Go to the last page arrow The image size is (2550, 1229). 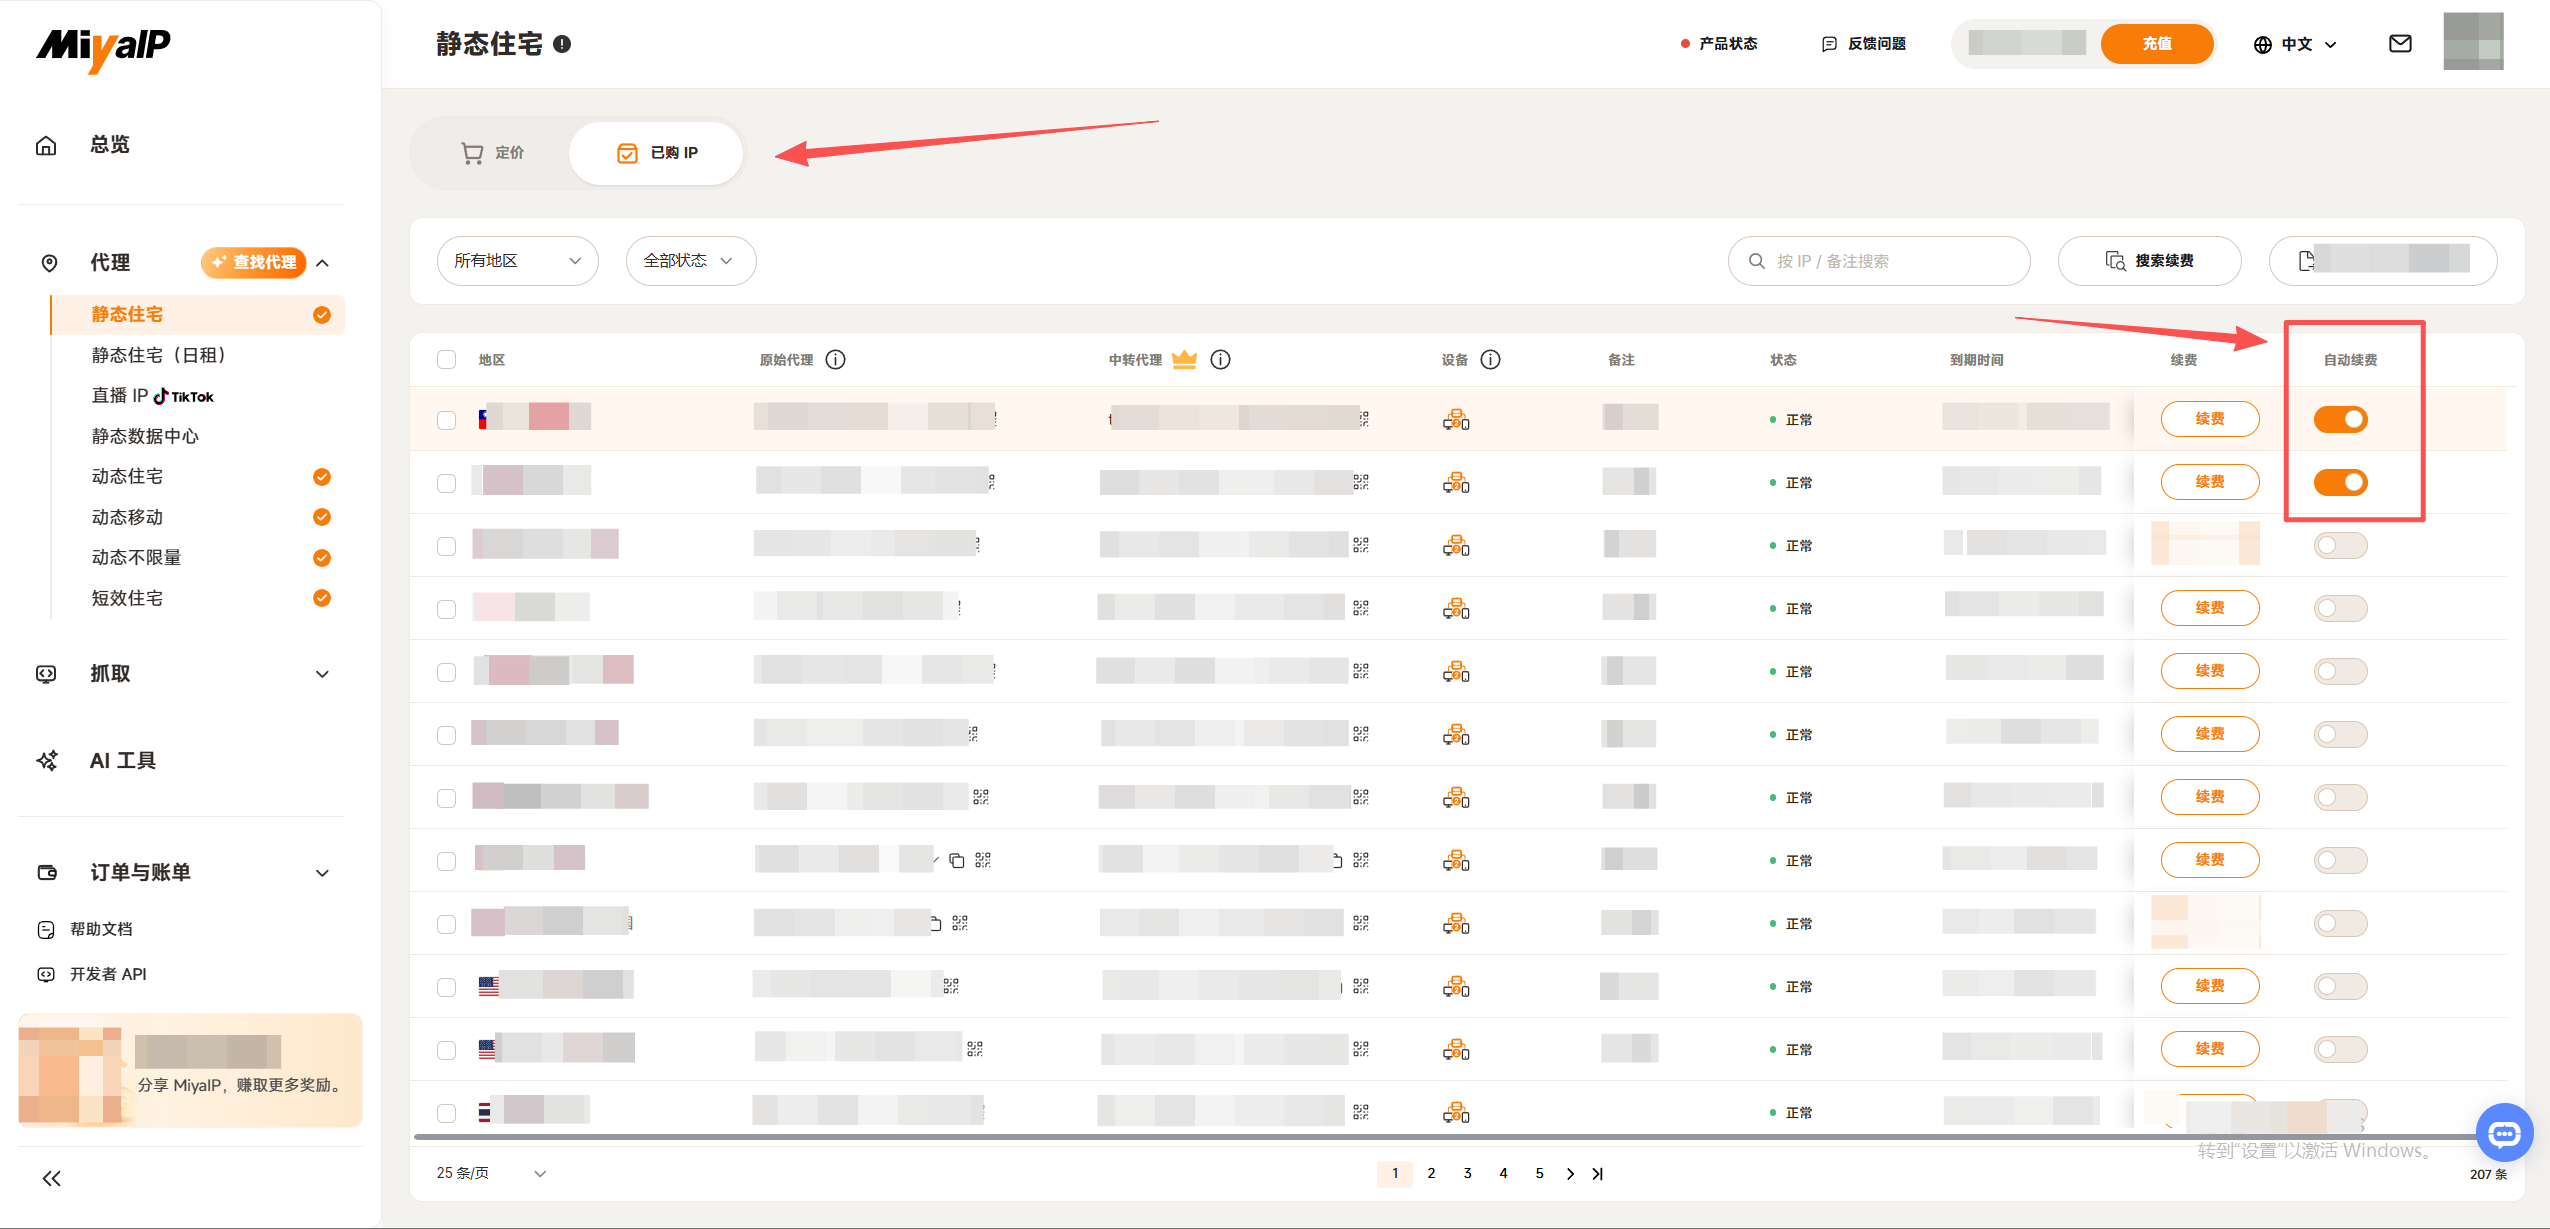(x=1598, y=1174)
